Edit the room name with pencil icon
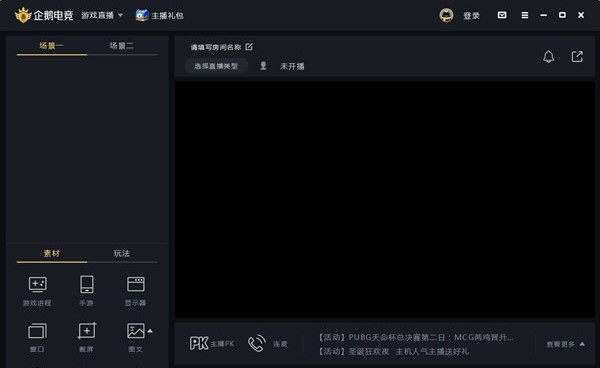 (249, 47)
